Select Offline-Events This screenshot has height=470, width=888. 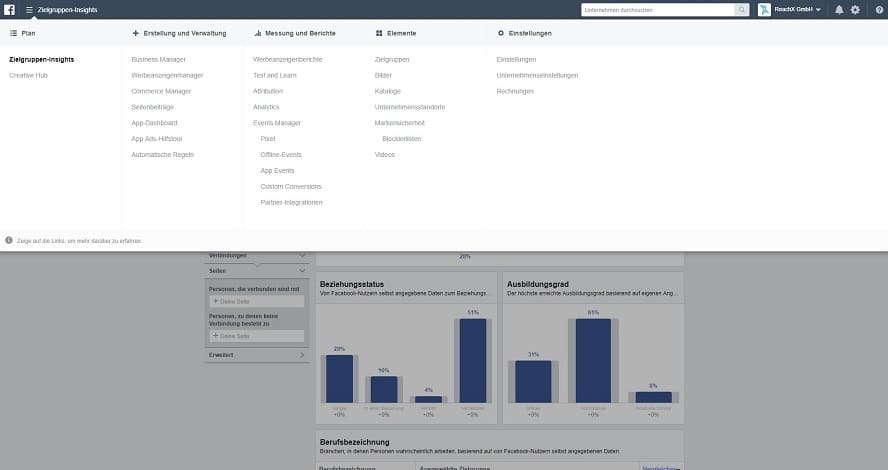(x=281, y=155)
